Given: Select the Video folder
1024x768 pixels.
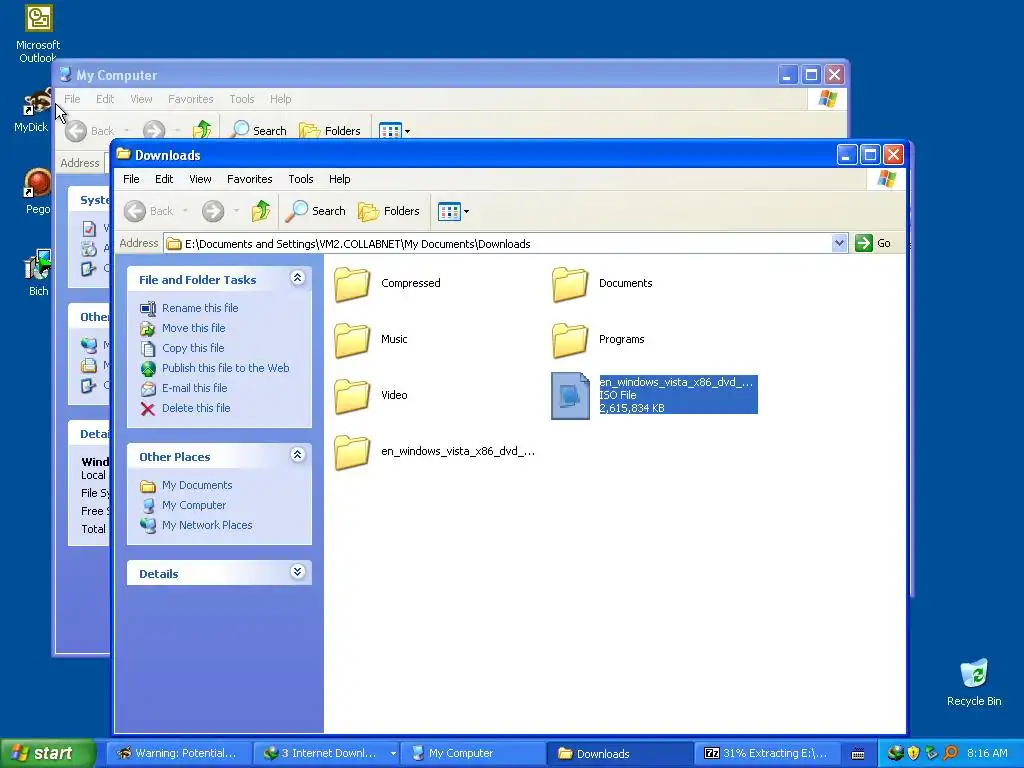Looking at the screenshot, I should [x=371, y=395].
